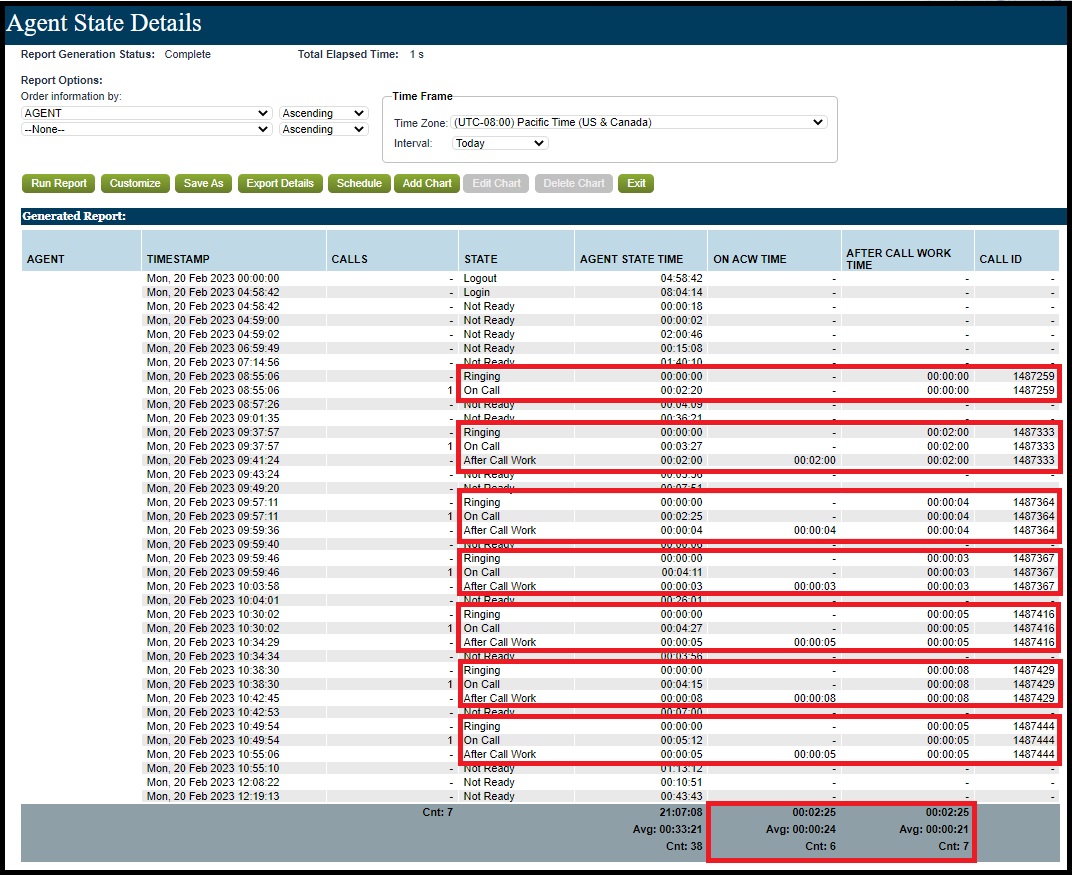1072x875 pixels.
Task: Select timestamp Mon, 20 Feb 2023 09:41:24
Action: tap(213, 460)
